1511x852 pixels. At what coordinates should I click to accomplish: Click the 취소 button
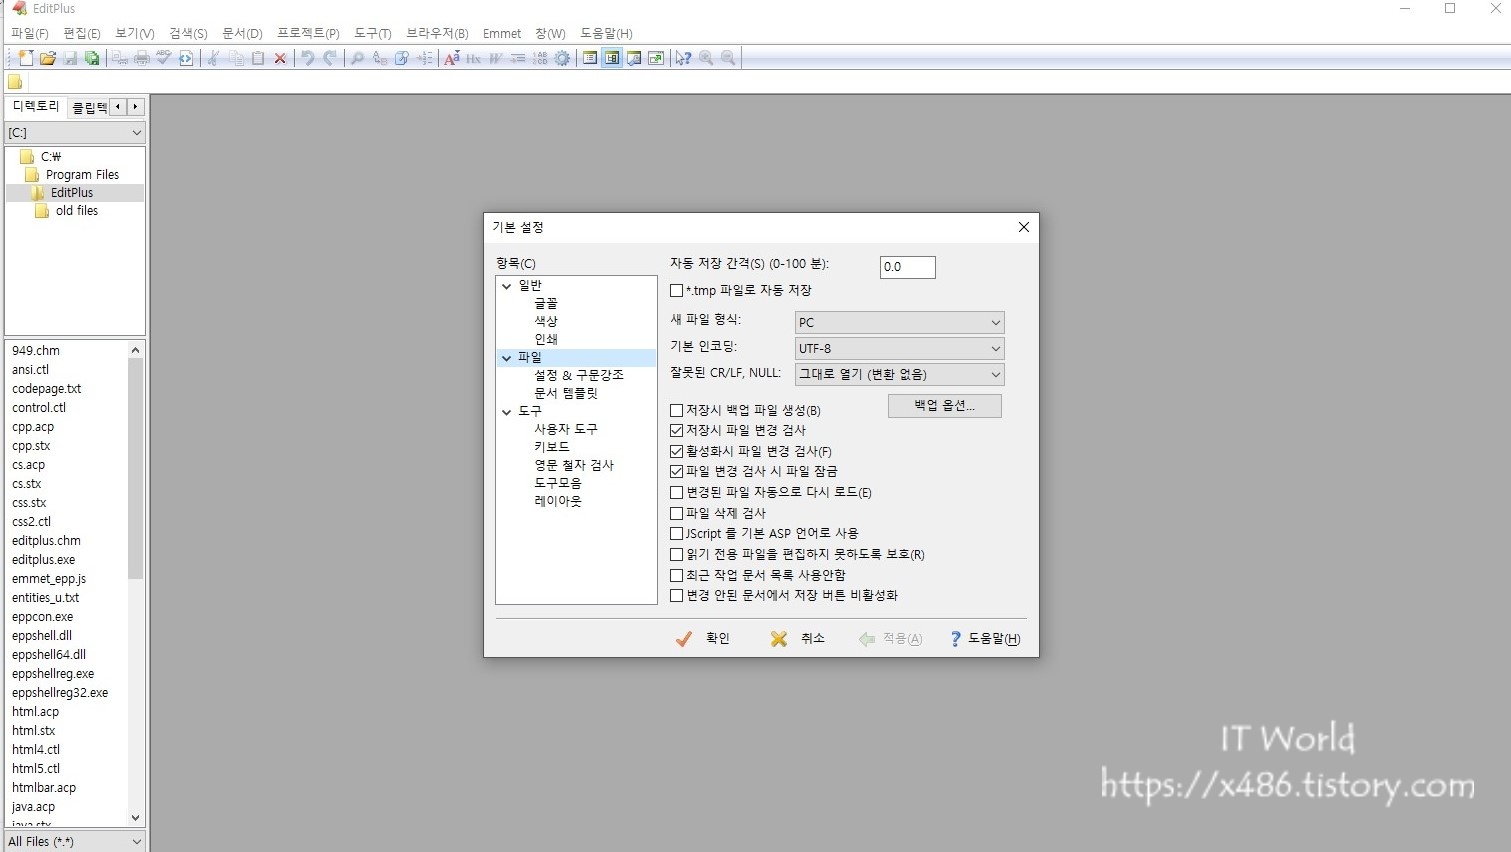pos(797,639)
